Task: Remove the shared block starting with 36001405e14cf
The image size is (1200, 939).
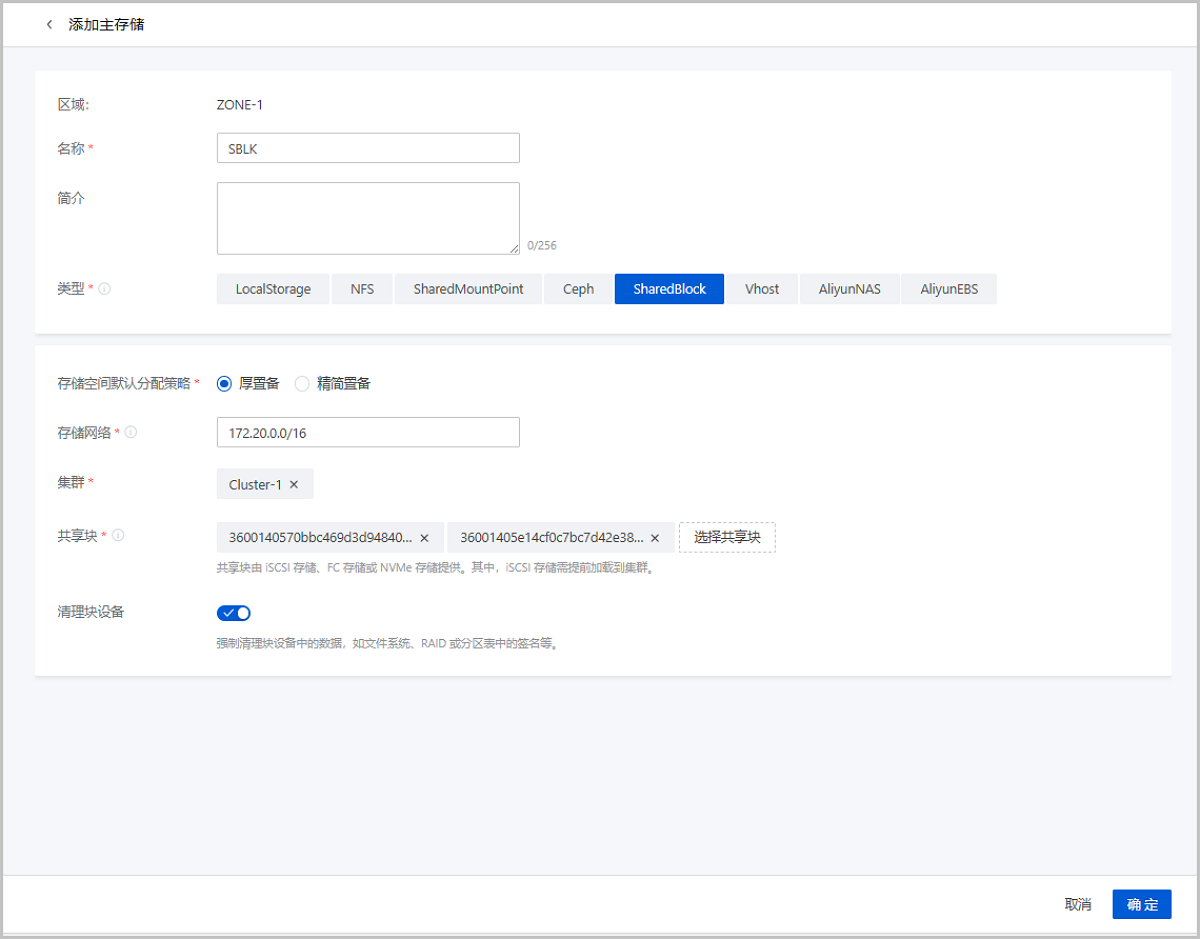Action: [x=655, y=537]
